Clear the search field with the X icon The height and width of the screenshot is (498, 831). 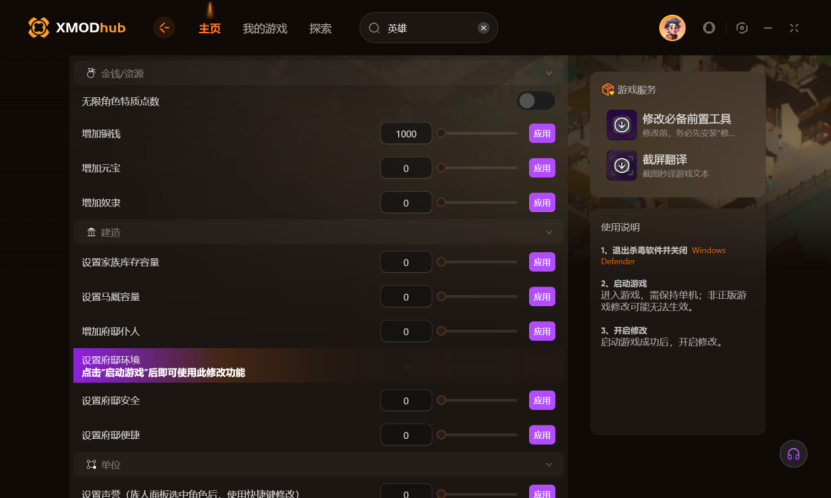pos(483,28)
